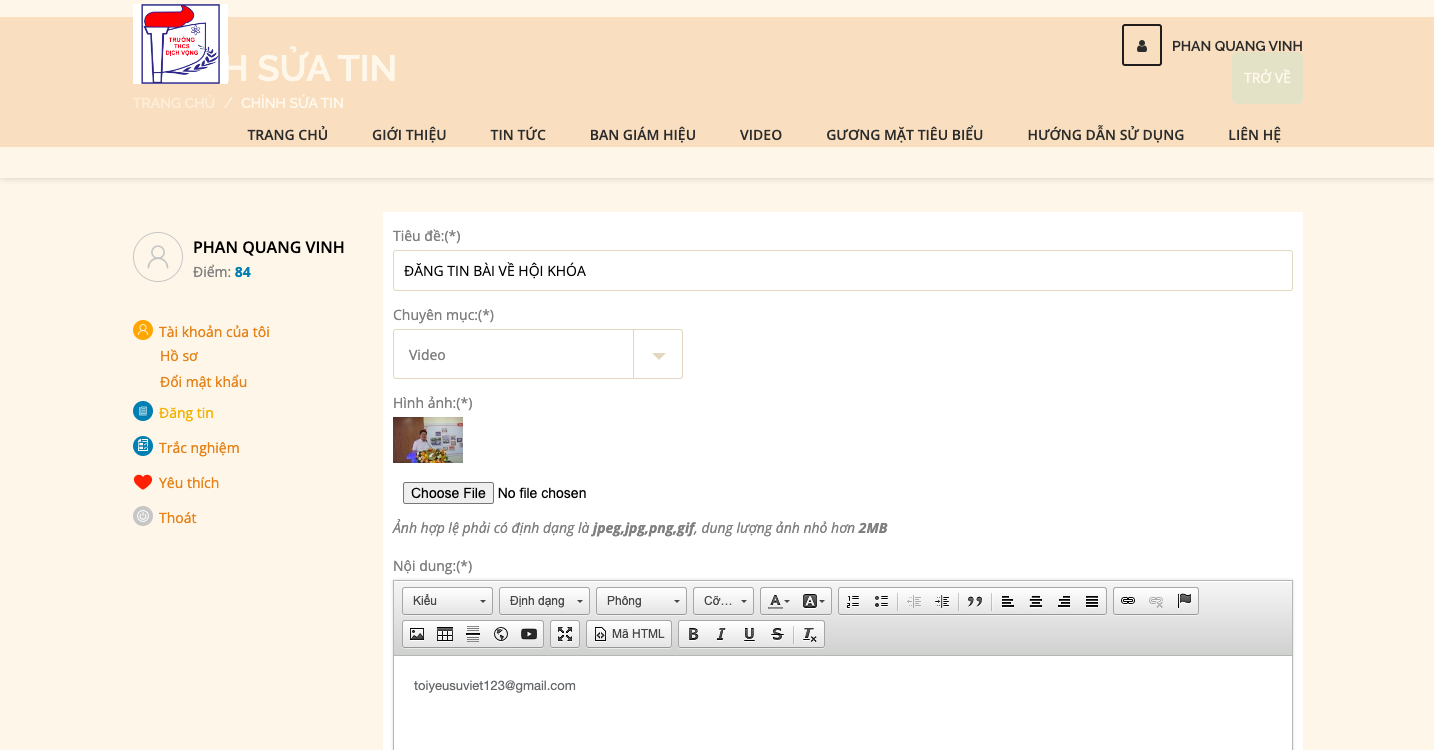Toggle underline formatting
This screenshot has width=1434, height=750.
[749, 634]
